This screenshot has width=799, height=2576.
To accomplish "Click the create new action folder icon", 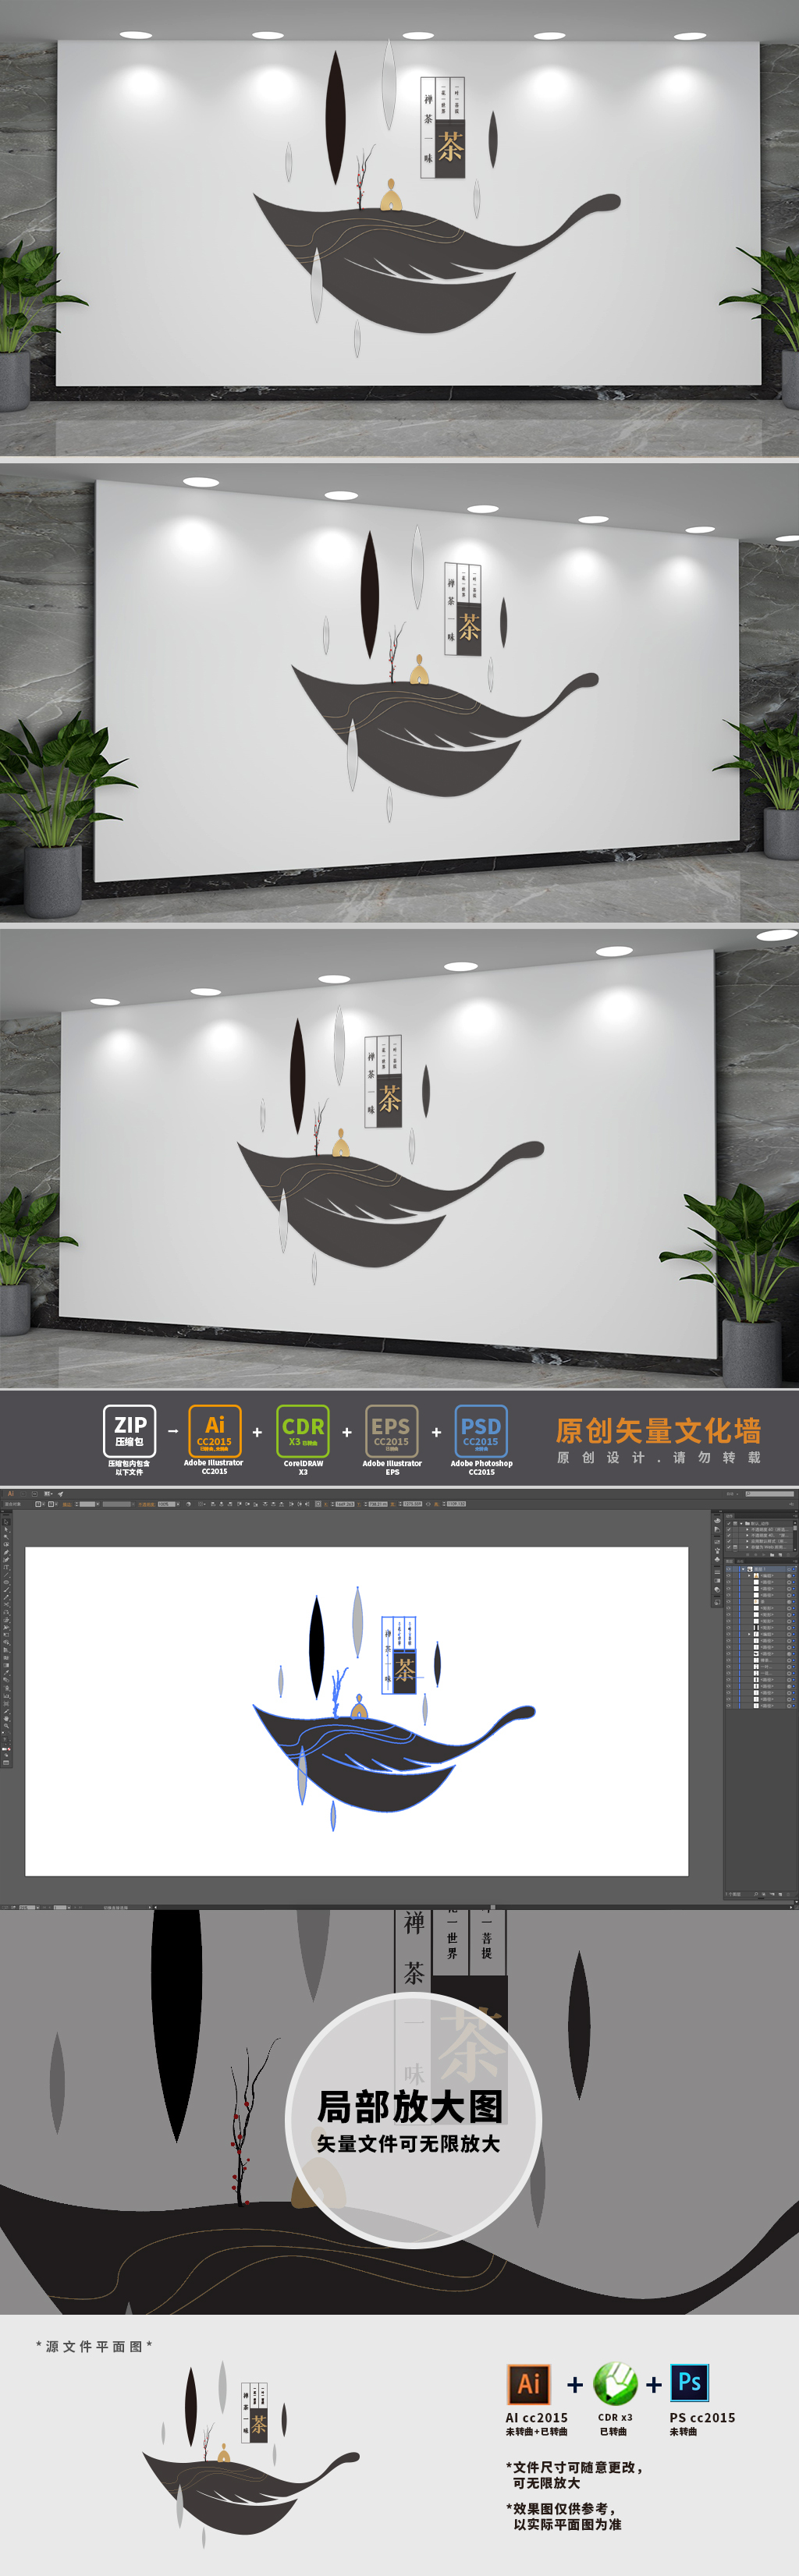I will 772,1555.
